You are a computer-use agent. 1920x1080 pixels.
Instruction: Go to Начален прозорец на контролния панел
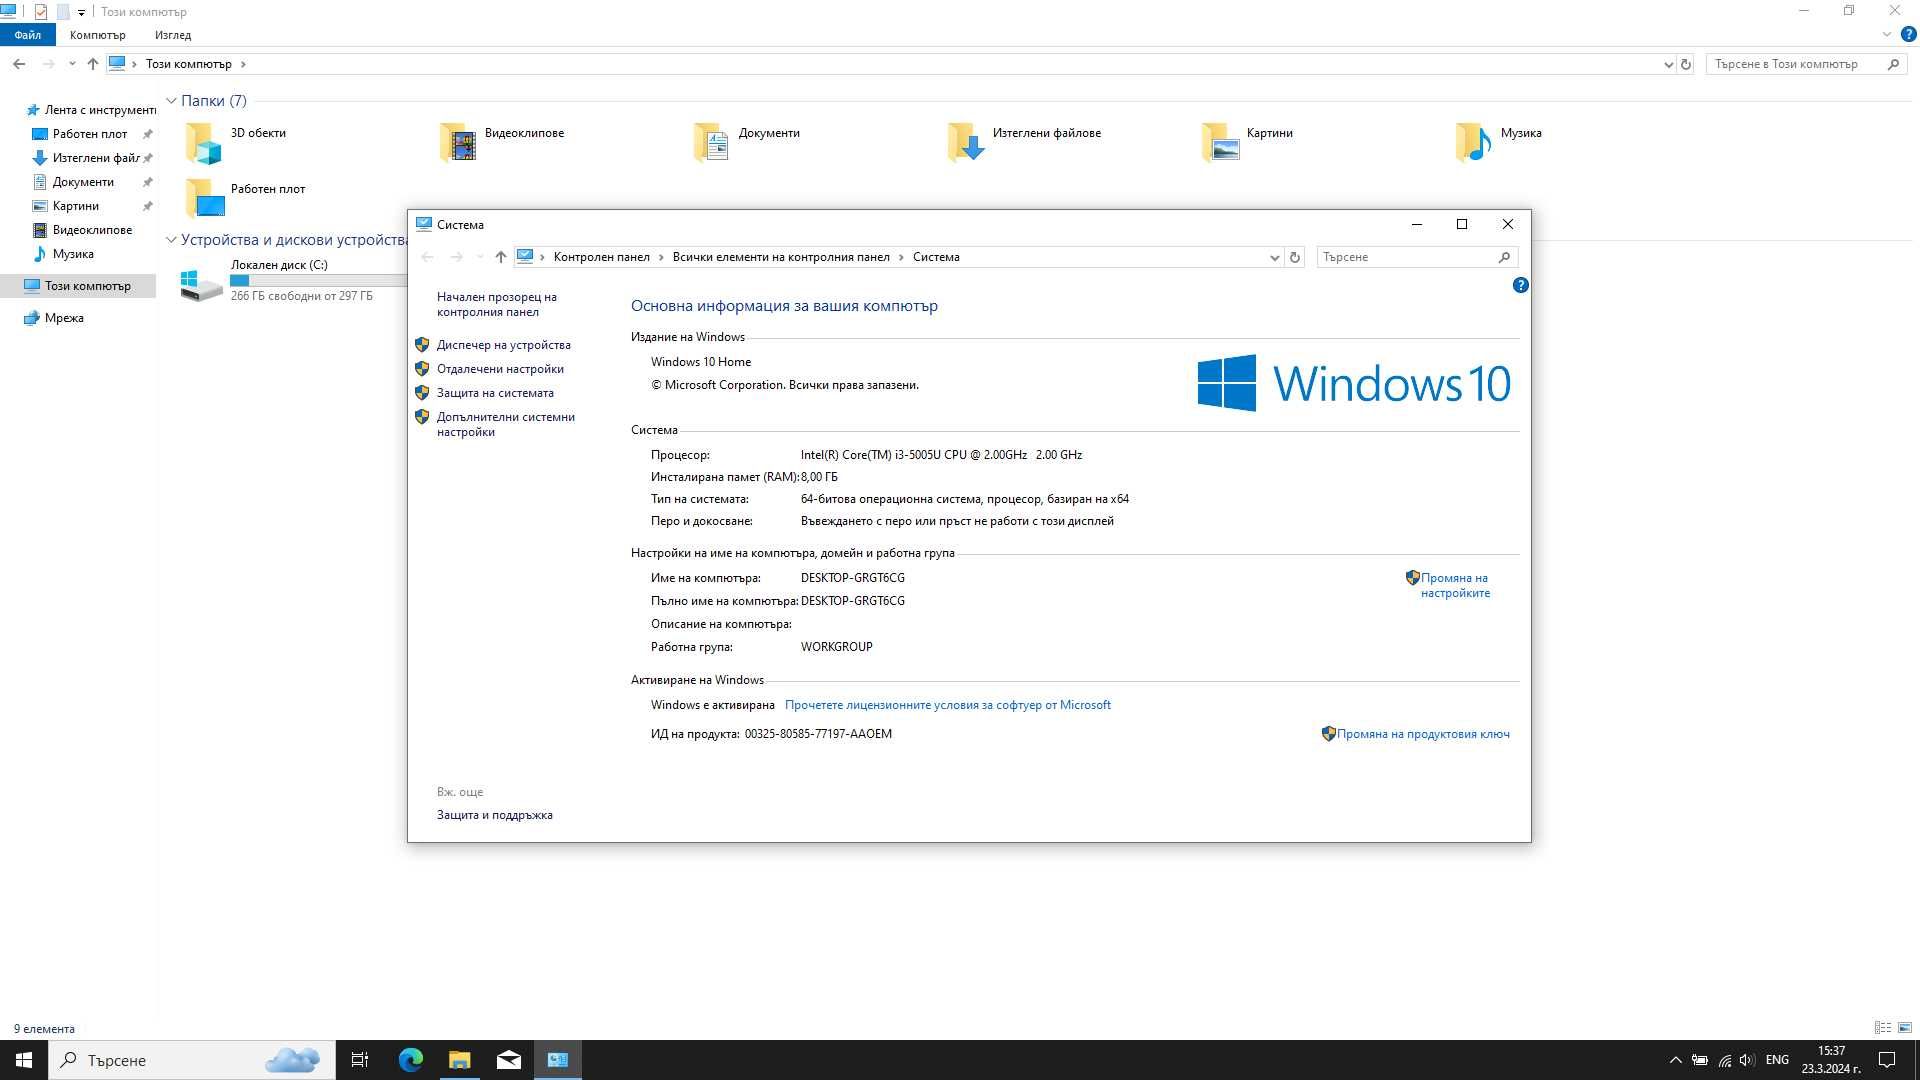tap(496, 304)
